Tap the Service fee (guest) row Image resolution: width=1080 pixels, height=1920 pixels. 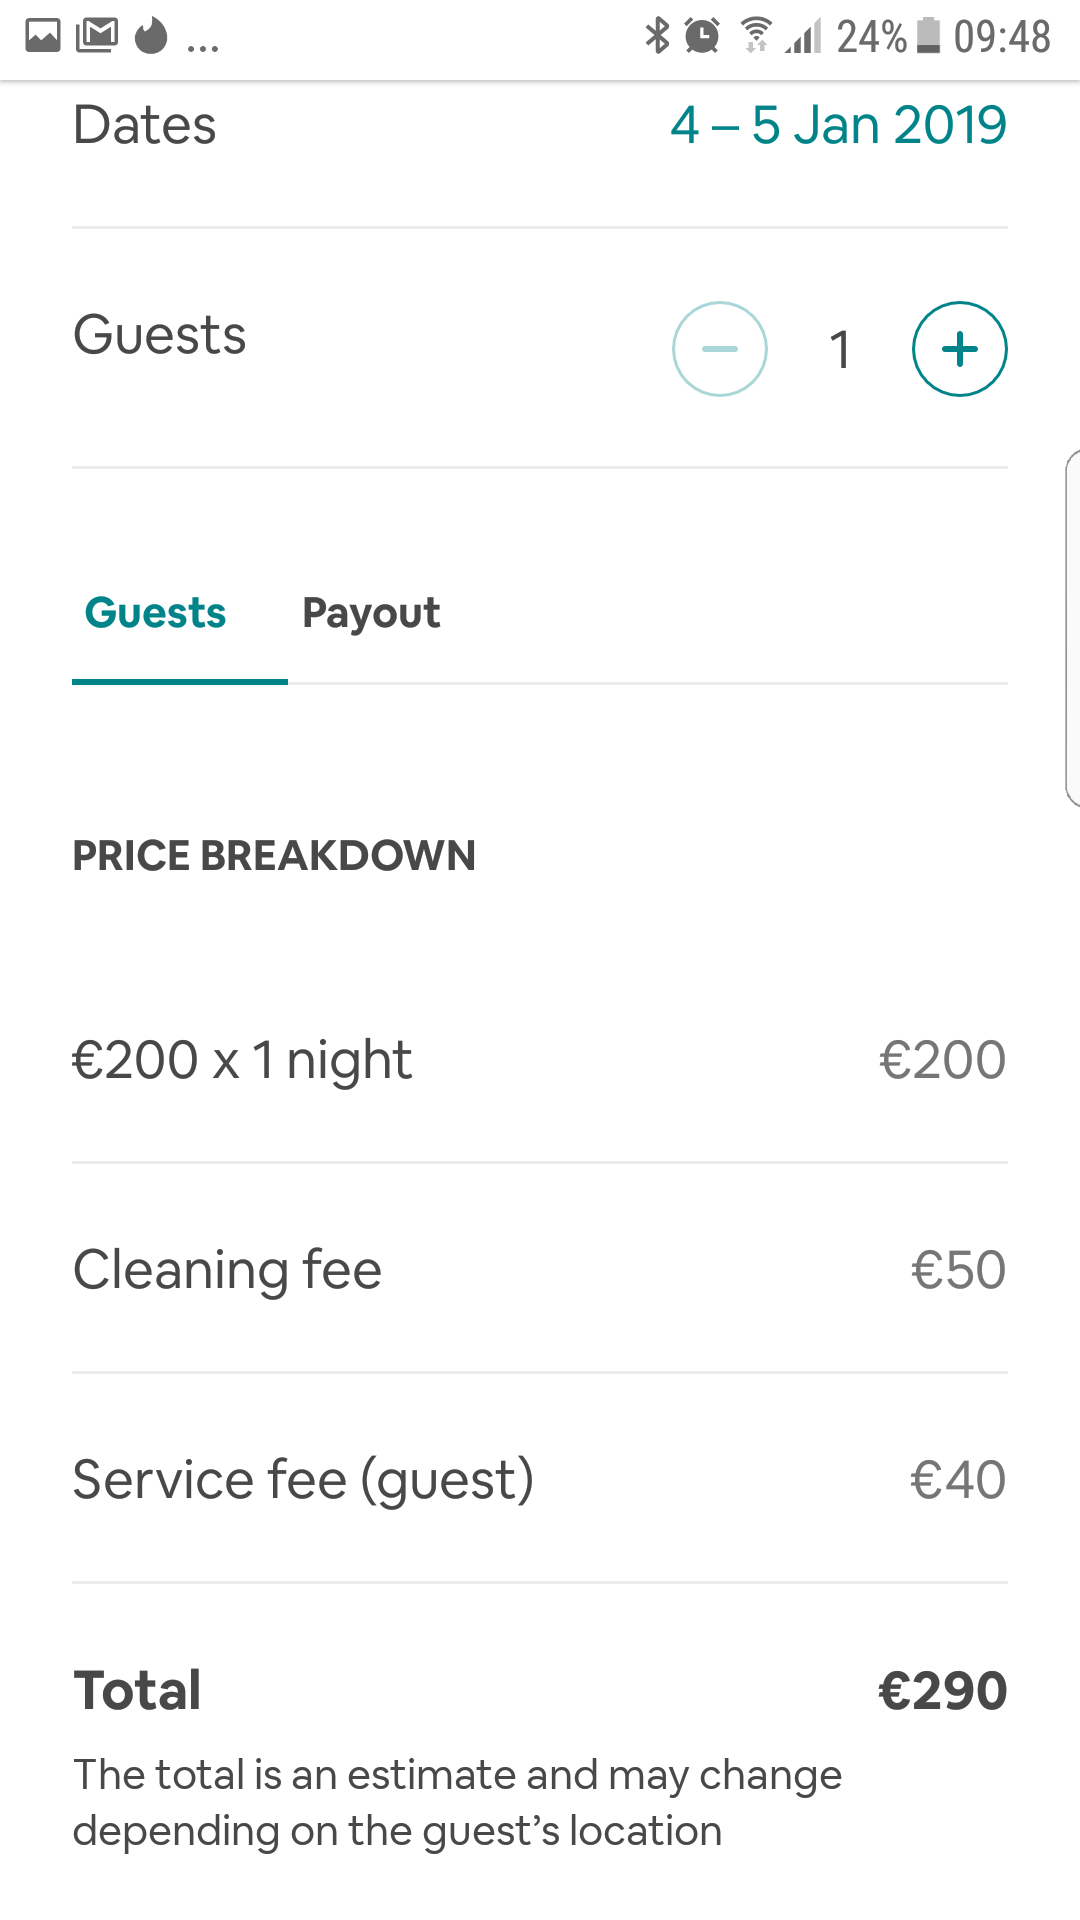coord(540,1480)
